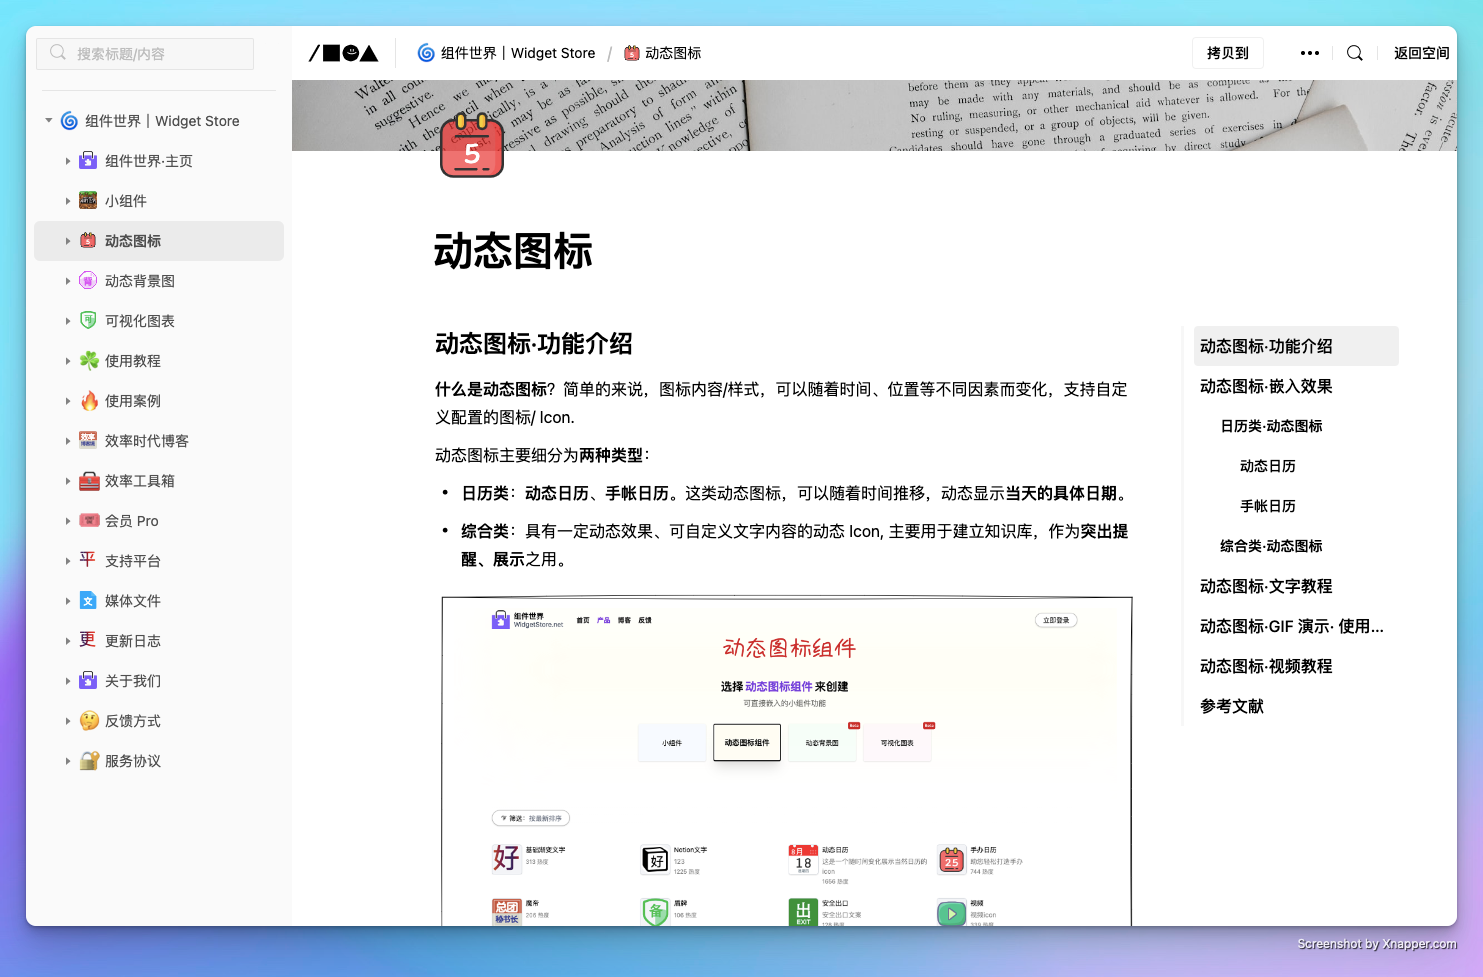Screen dimensions: 1483x977
Task: Click the WidgetStore purple bag logo in embed
Action: tap(500, 619)
